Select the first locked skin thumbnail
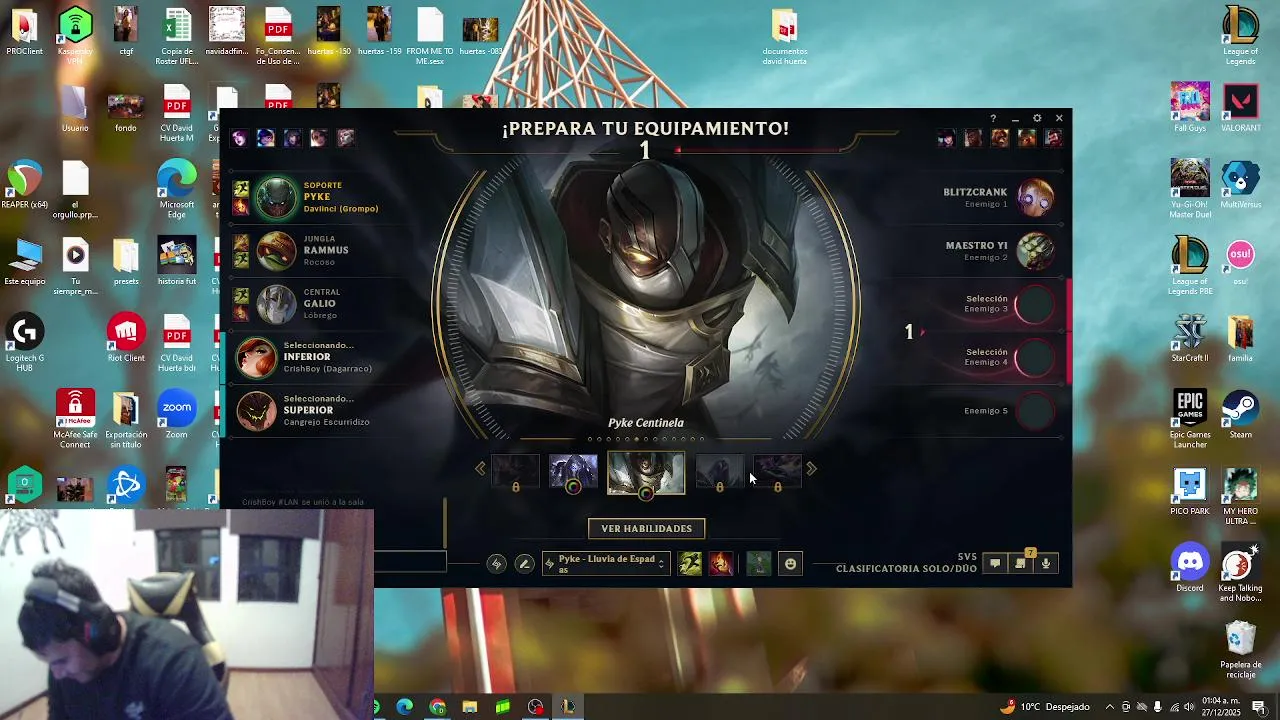Screen dimensions: 1280x720 pos(515,470)
